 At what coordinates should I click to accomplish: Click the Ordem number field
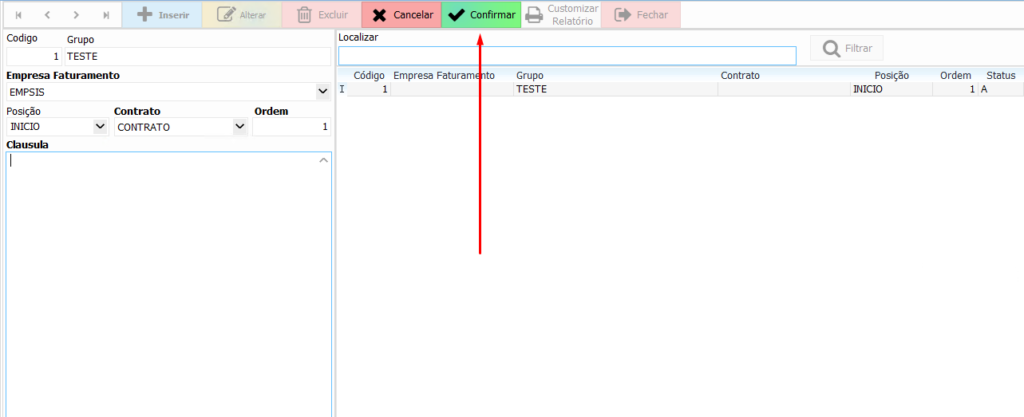[x=291, y=127]
